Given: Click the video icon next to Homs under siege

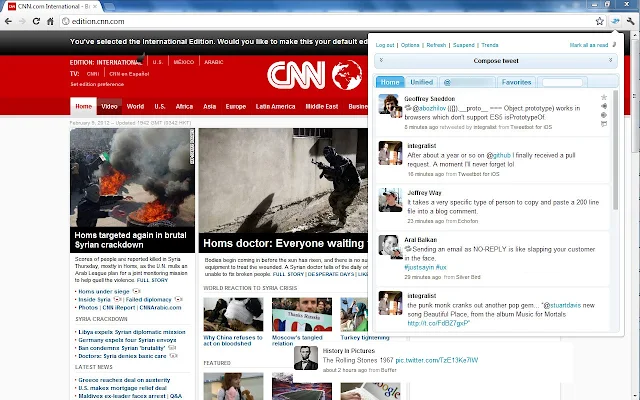Looking at the screenshot, I should pyautogui.click(x=136, y=291).
